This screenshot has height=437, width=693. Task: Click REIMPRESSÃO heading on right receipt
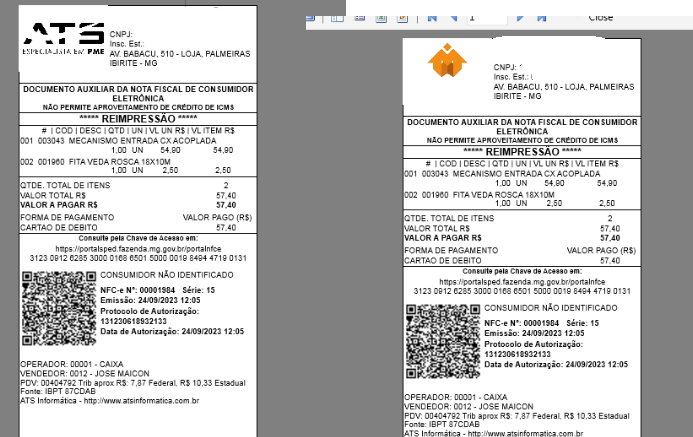tap(522, 152)
